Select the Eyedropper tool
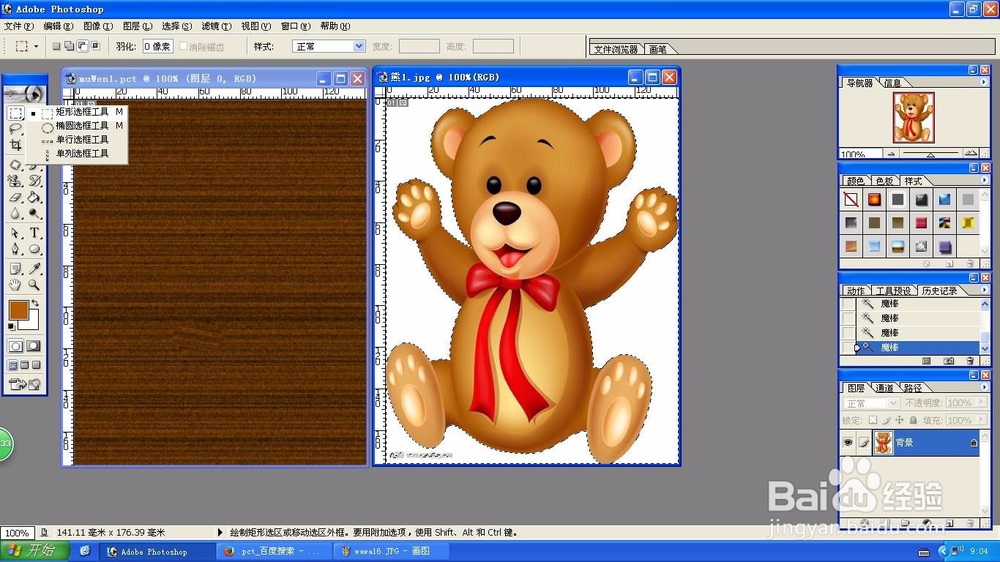The width and height of the screenshot is (1000, 562). coord(34,269)
